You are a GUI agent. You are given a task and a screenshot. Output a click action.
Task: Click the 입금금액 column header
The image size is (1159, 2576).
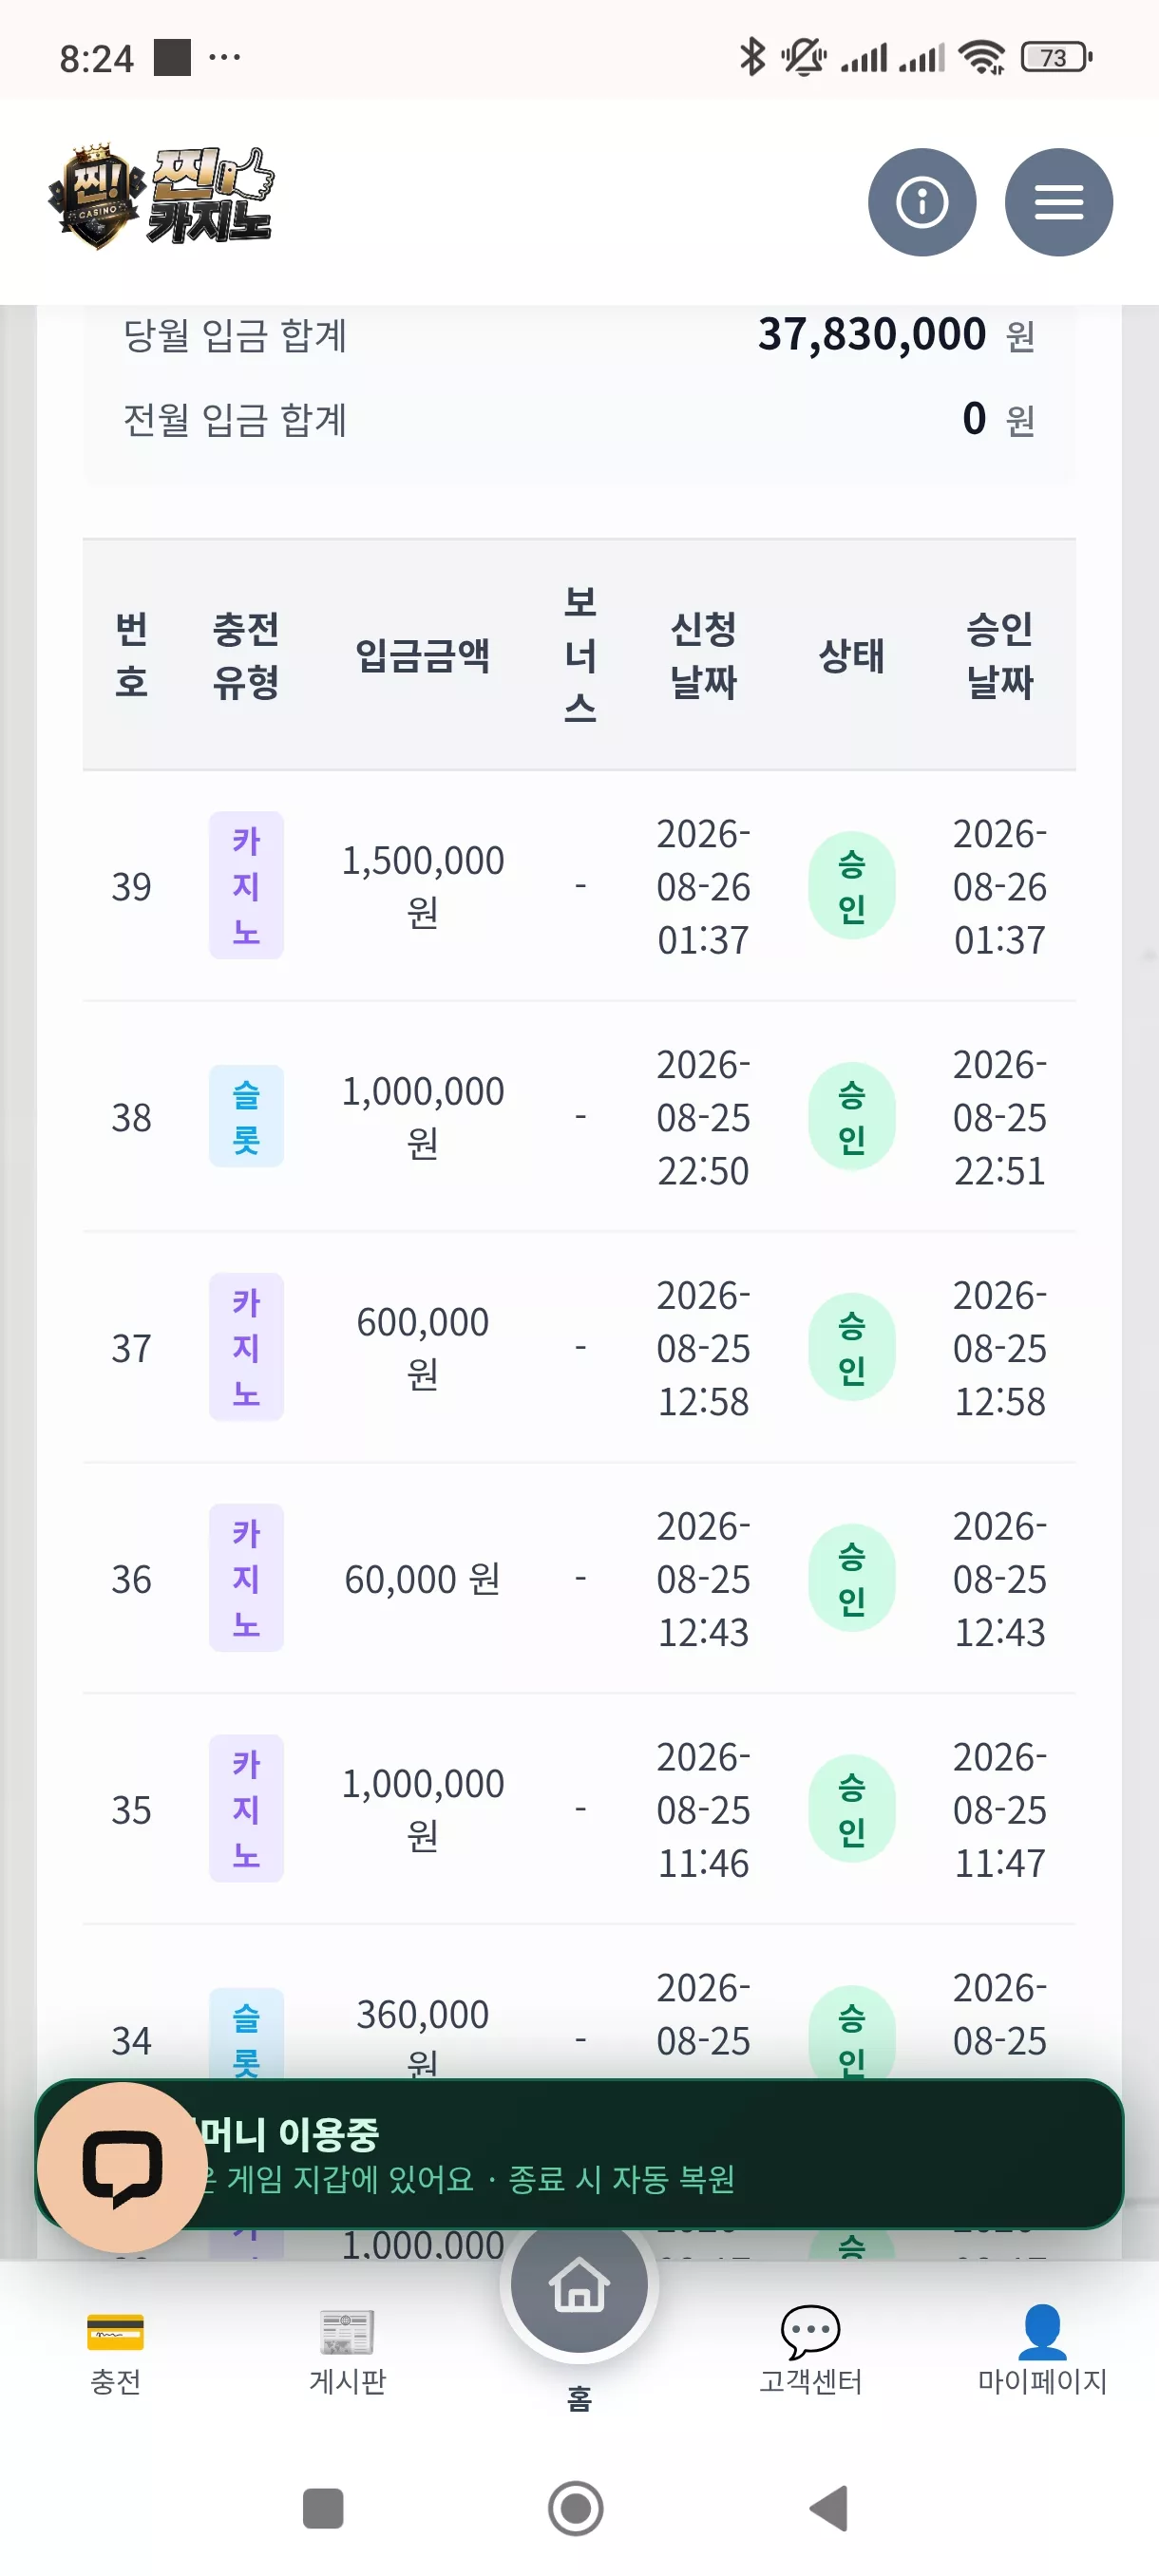423,656
